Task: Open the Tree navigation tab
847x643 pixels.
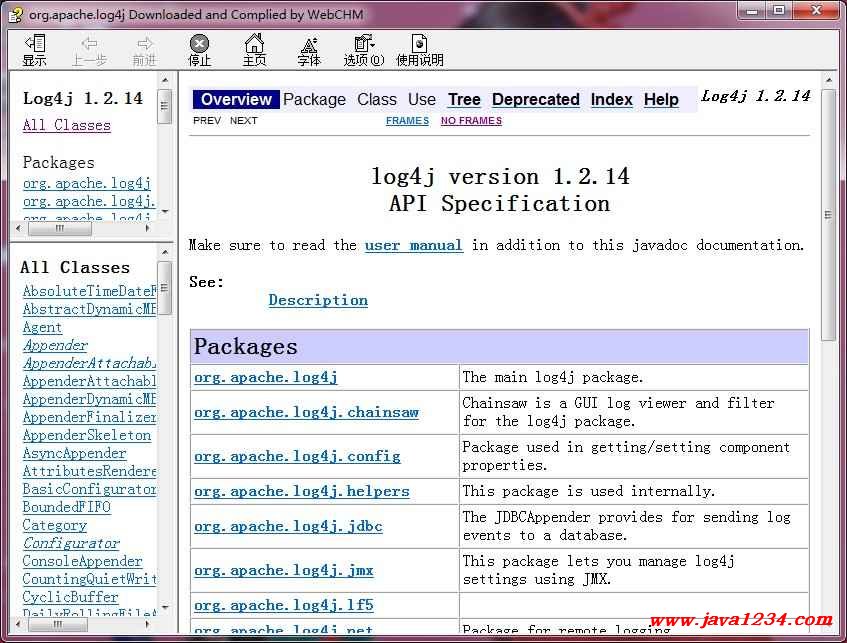Action: tap(464, 99)
